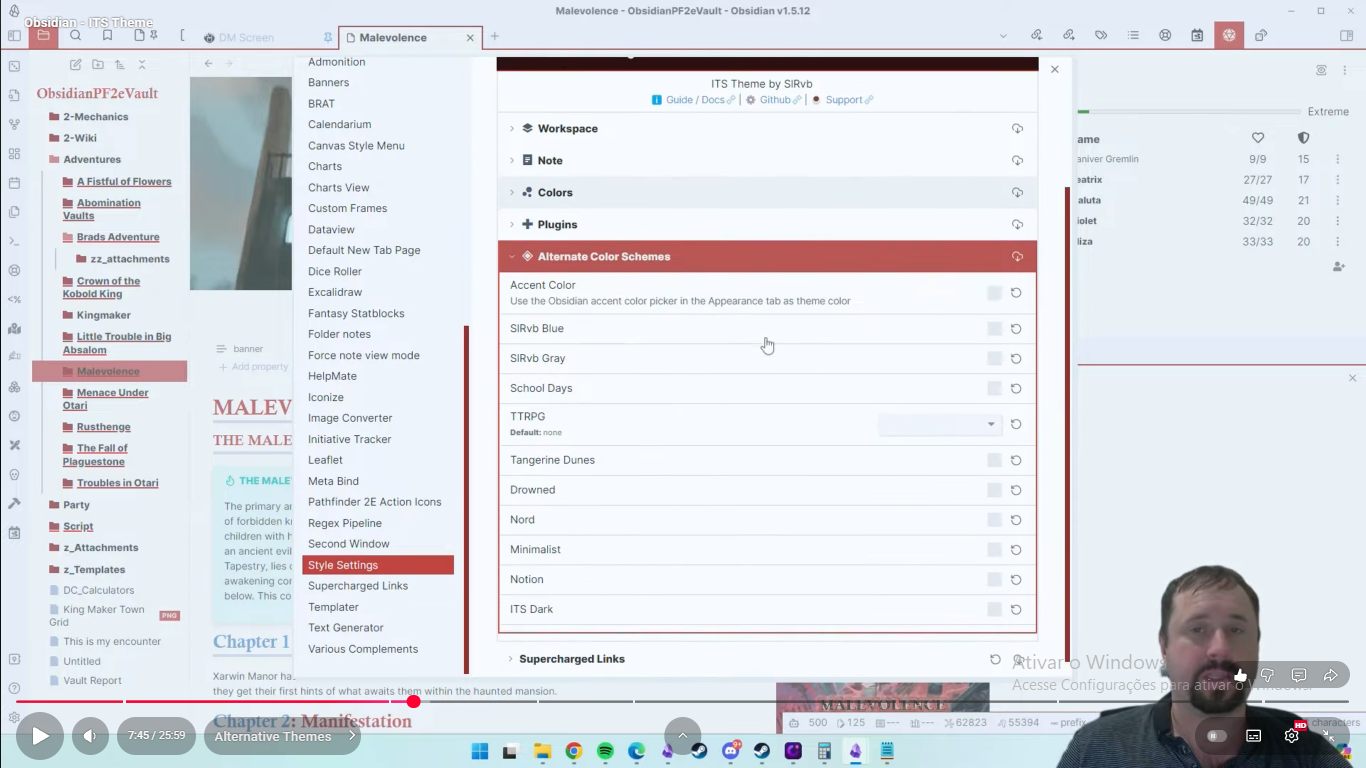1366x768 pixels.
Task: Reset the Nord color scheme setting
Action: [1016, 520]
